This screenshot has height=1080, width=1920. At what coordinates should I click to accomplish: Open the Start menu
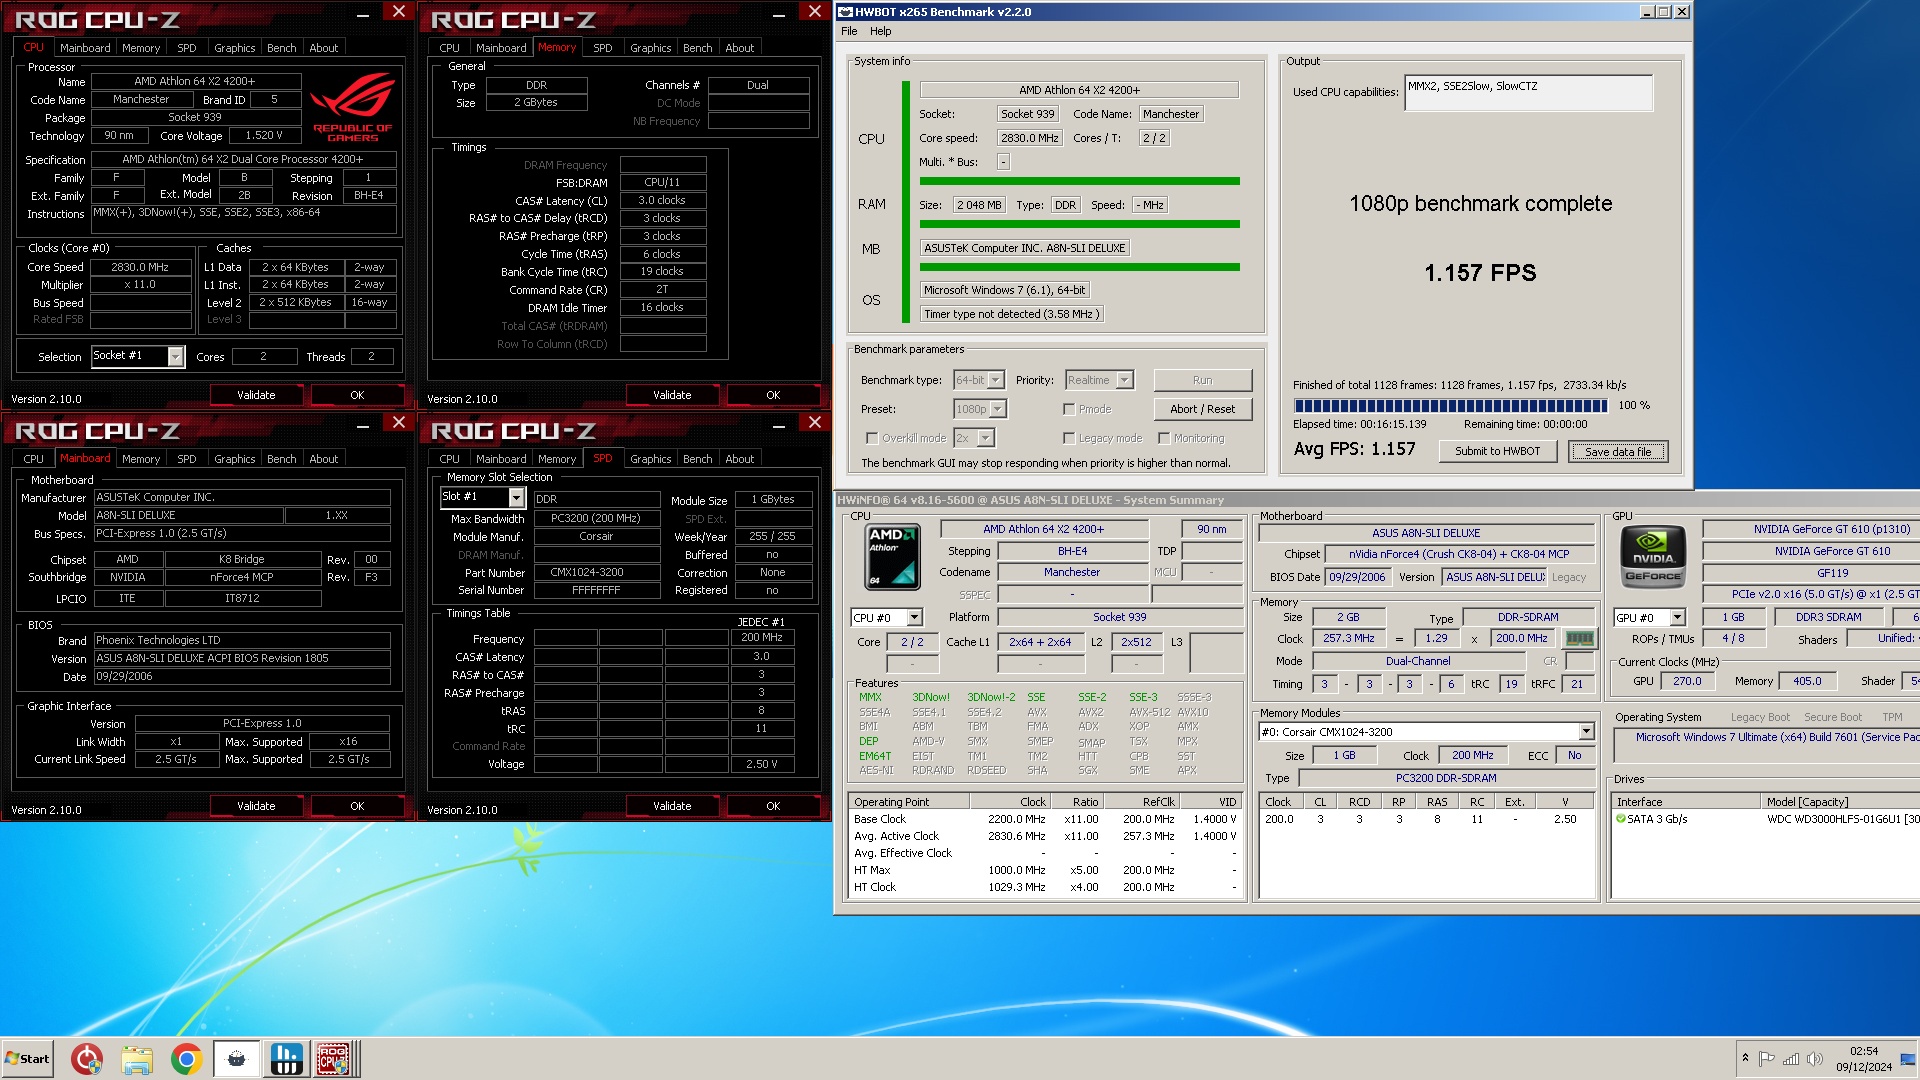27,1059
